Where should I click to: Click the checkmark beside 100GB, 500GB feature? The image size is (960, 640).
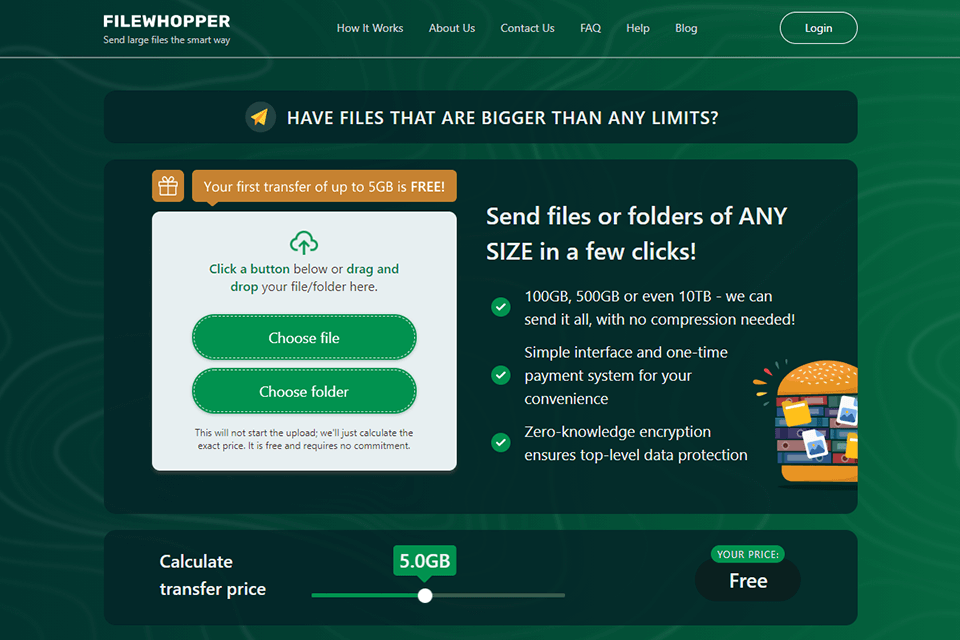coord(501,307)
